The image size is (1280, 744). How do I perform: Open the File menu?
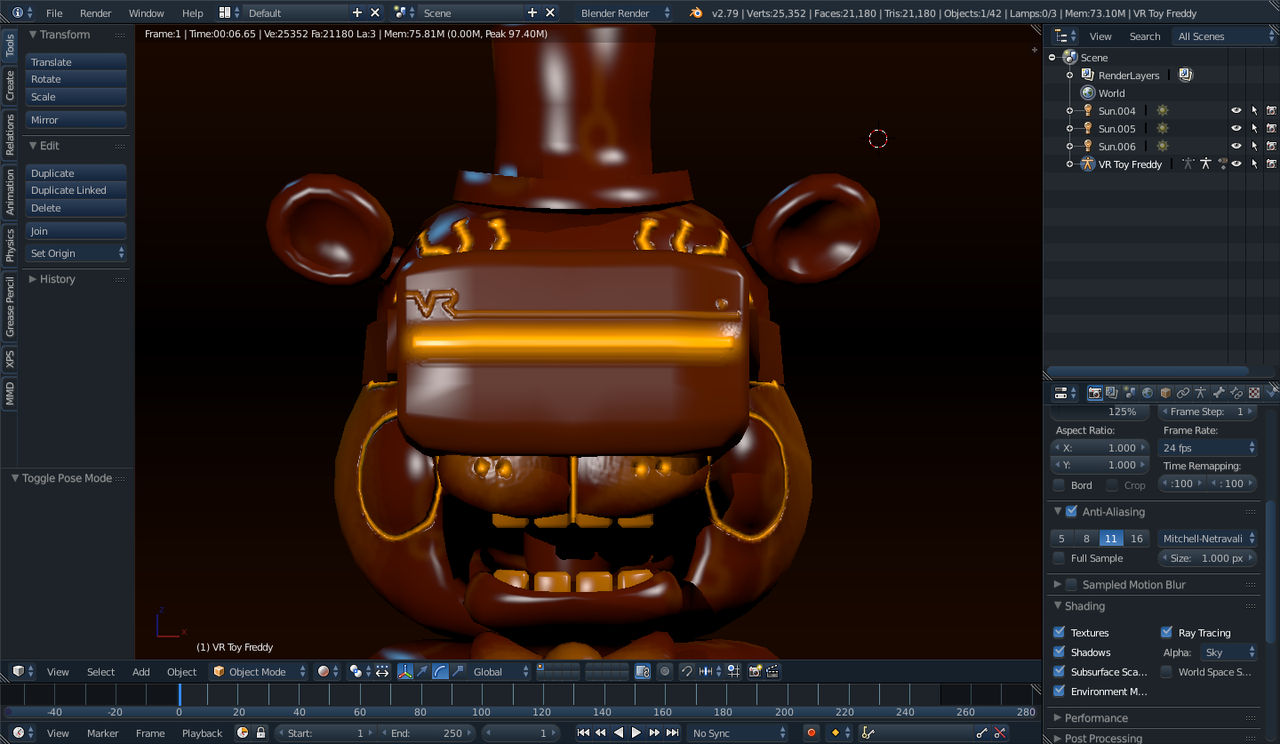click(x=54, y=13)
